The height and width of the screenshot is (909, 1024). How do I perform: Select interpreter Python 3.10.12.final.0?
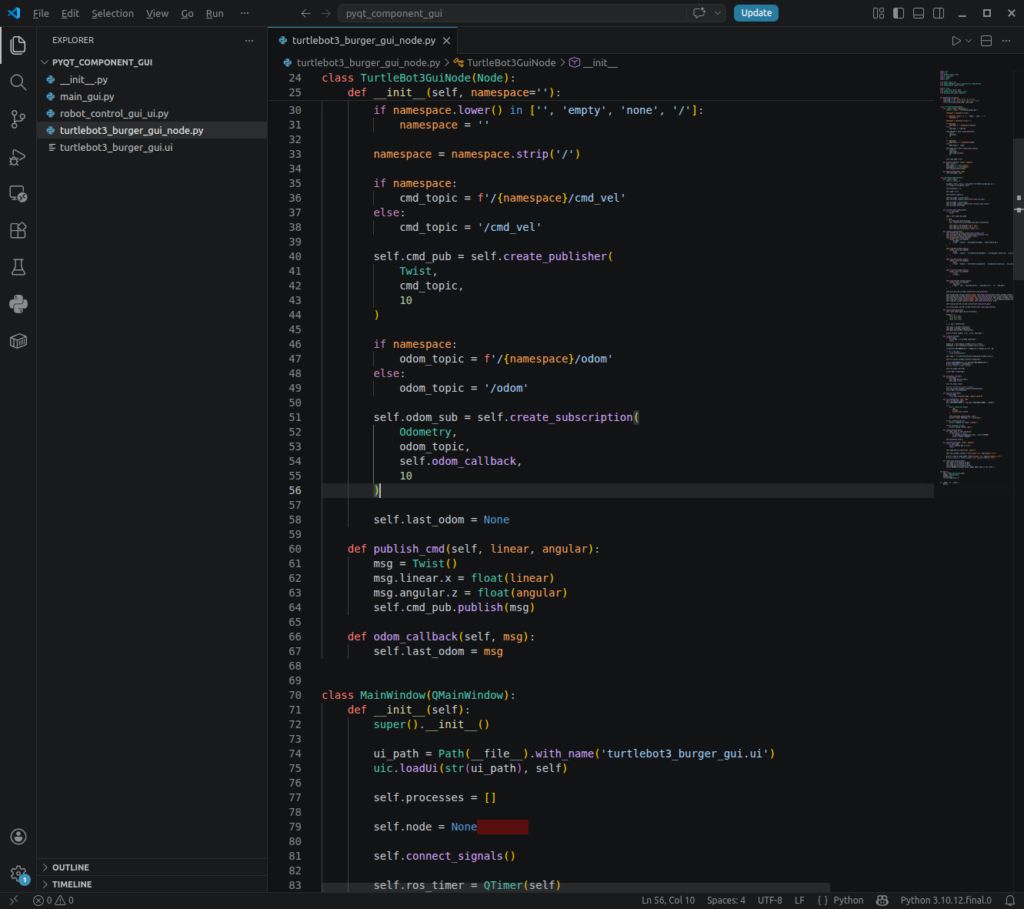coord(946,900)
